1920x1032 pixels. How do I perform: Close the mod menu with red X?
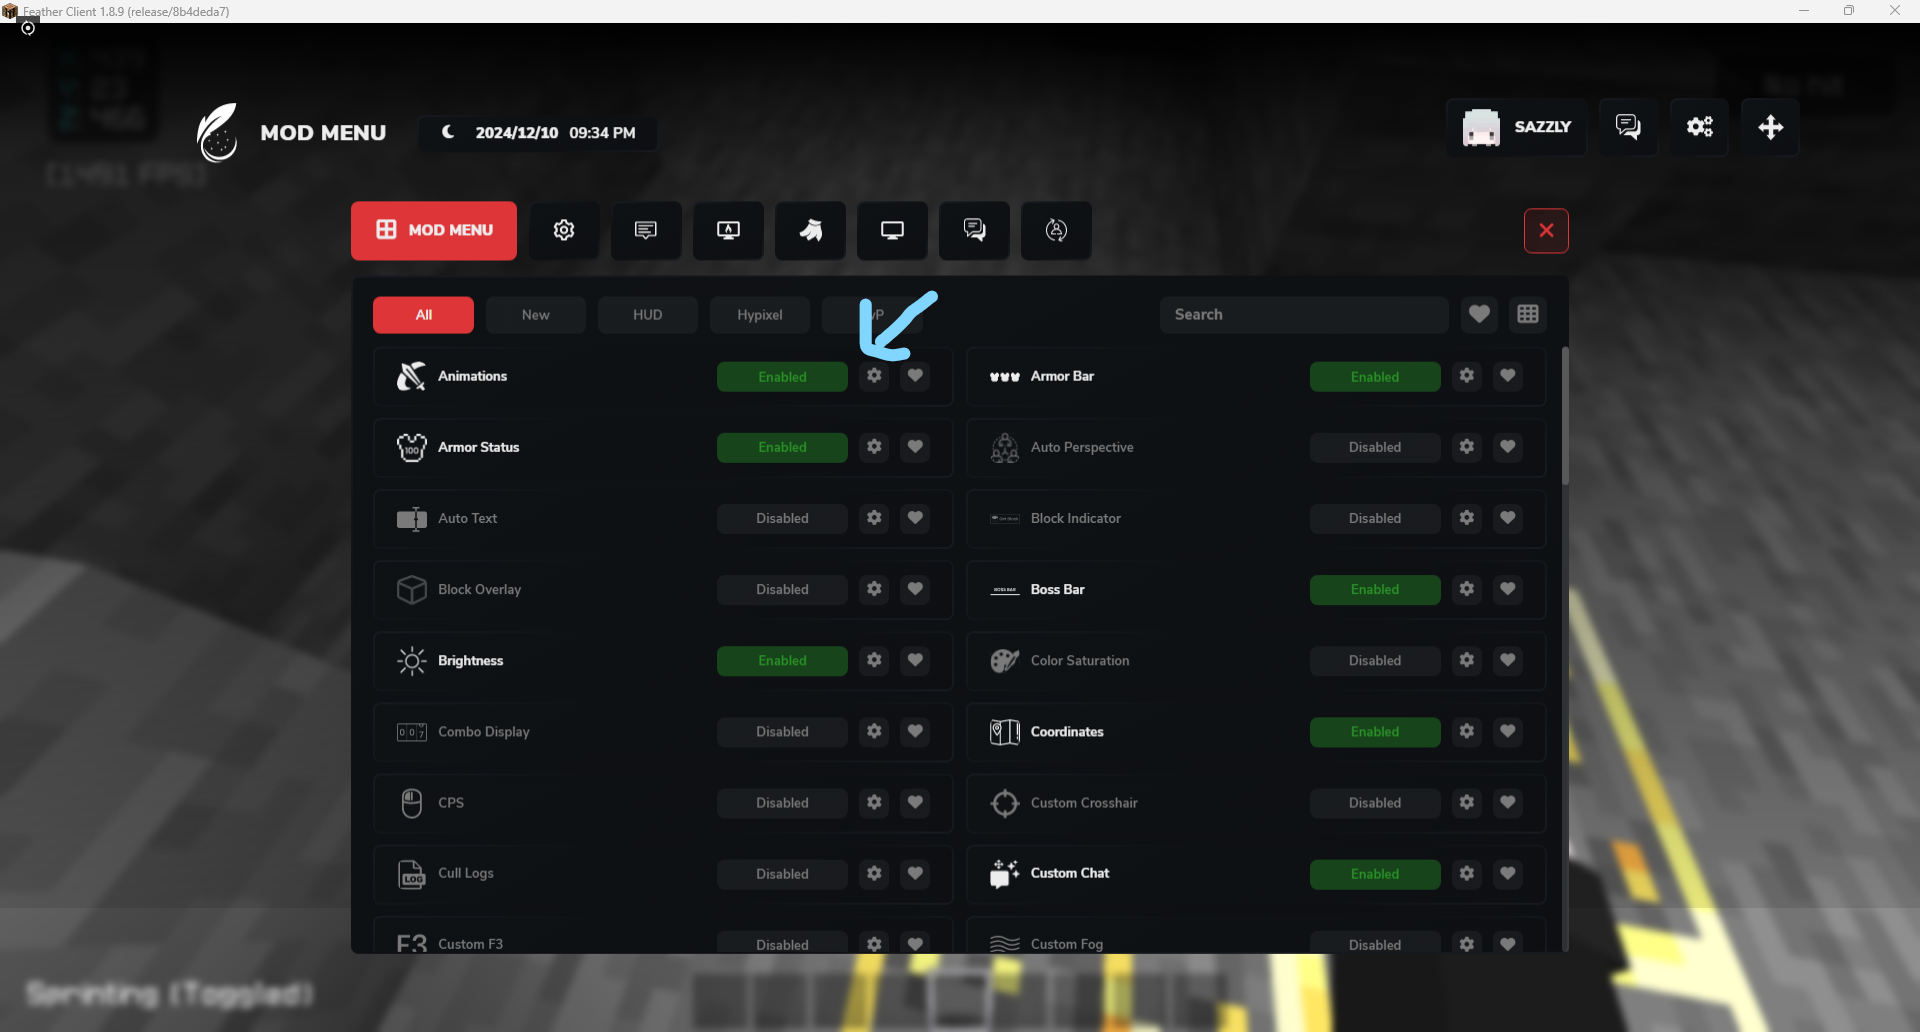[1545, 231]
